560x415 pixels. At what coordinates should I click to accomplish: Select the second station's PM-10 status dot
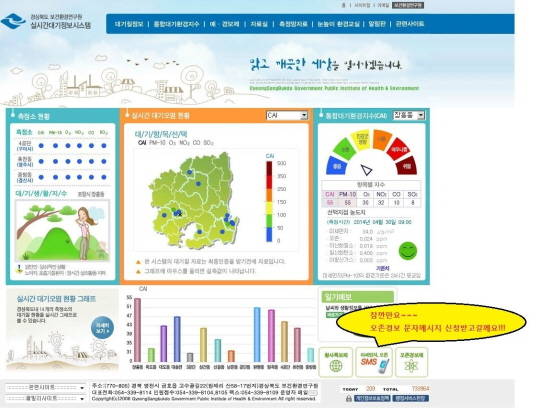point(55,161)
